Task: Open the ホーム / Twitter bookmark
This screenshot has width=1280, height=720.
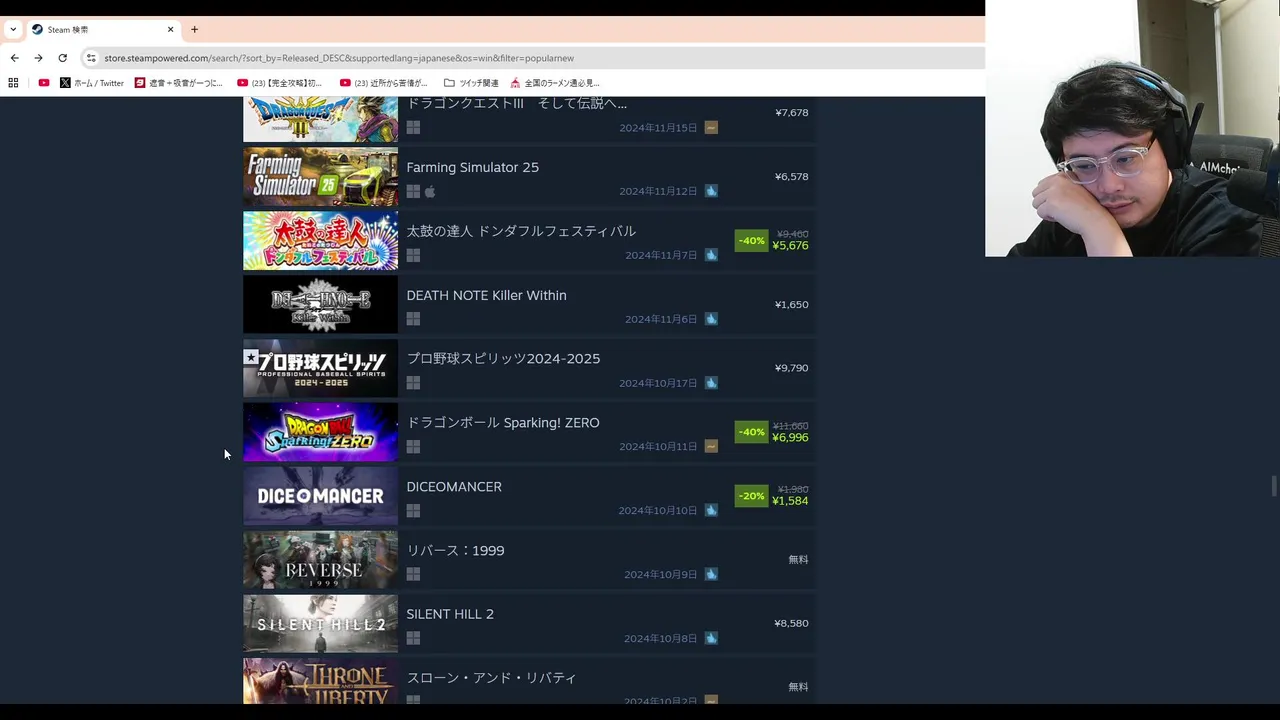Action: coord(92,83)
